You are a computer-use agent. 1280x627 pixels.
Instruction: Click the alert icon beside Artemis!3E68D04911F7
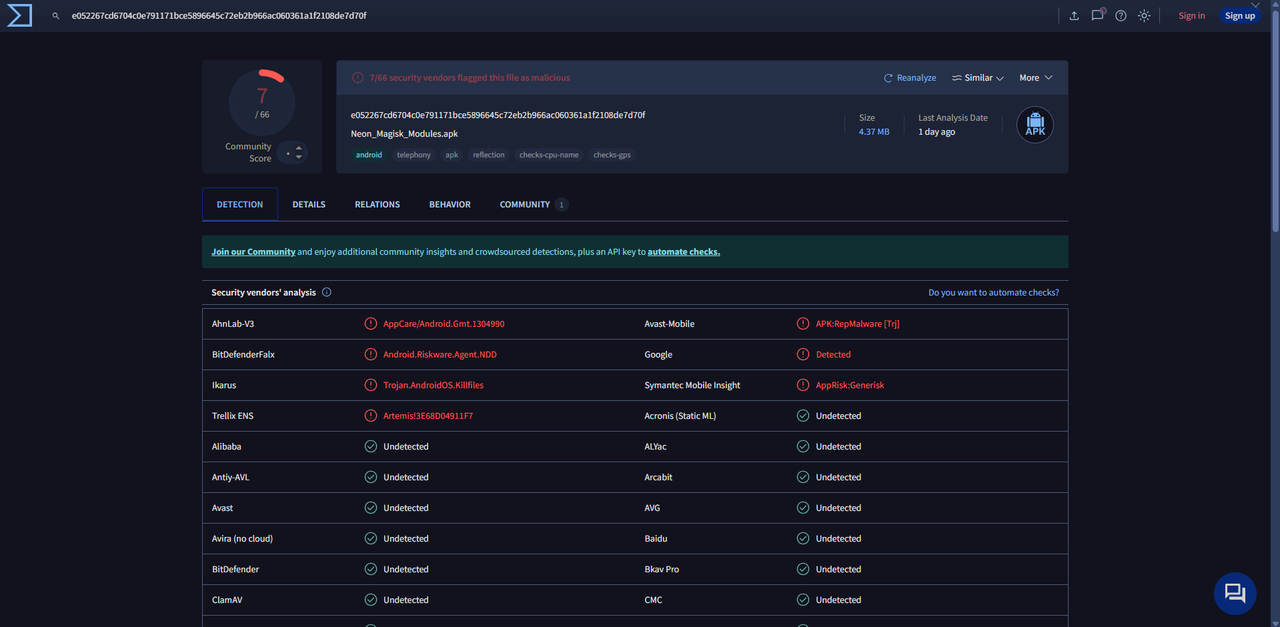point(371,416)
